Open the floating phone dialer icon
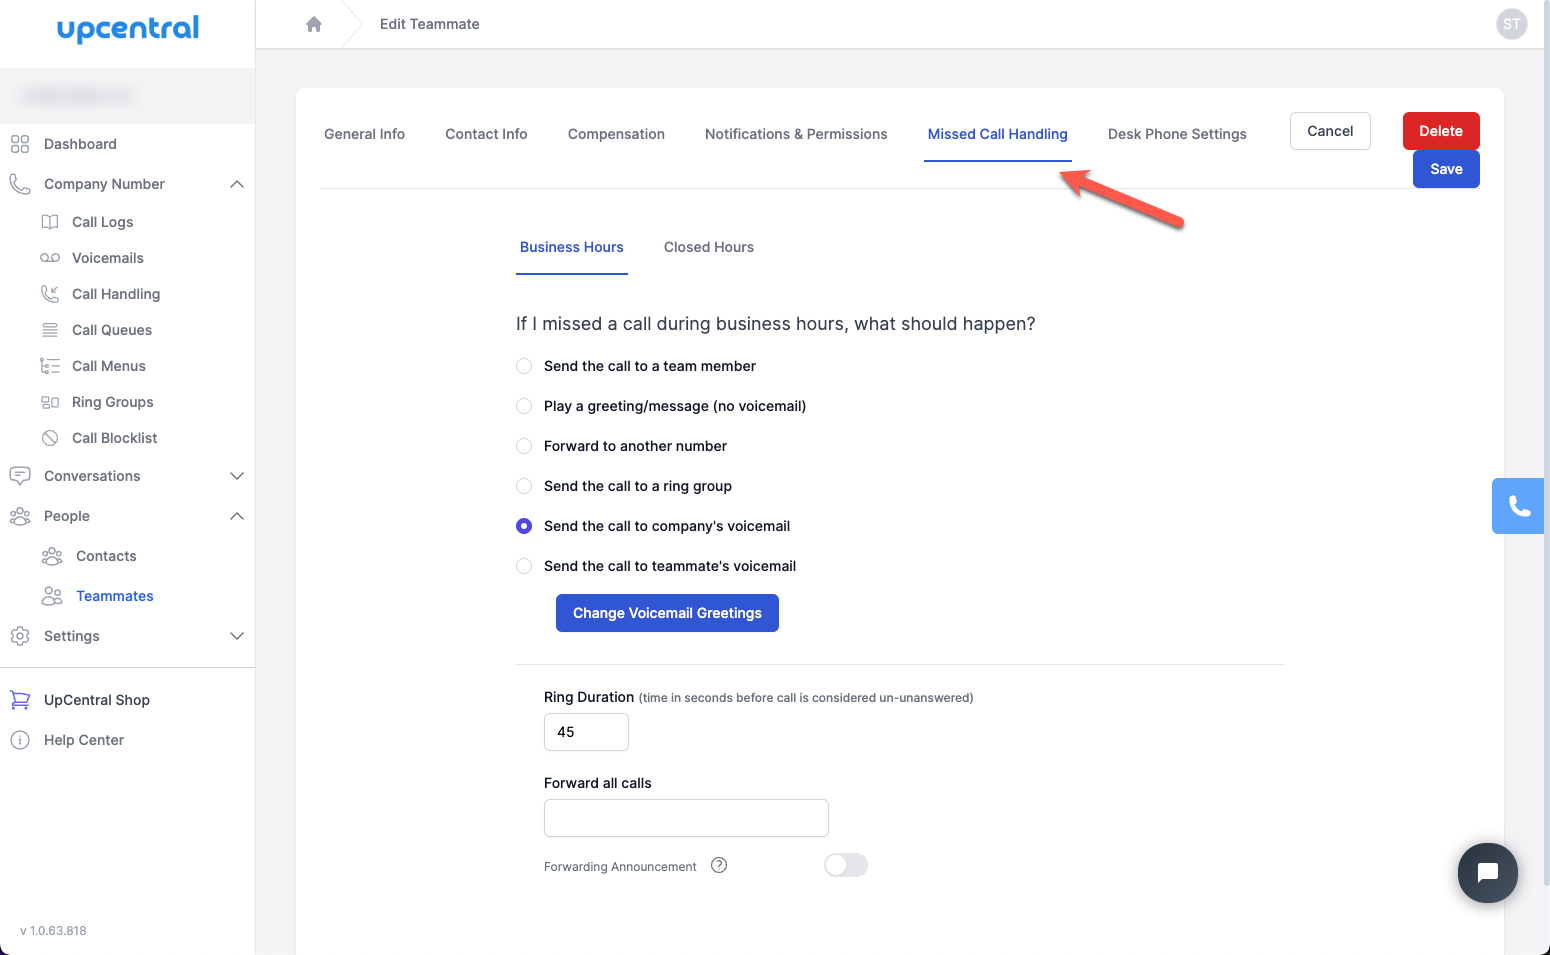Viewport: 1550px width, 955px height. [x=1519, y=506]
